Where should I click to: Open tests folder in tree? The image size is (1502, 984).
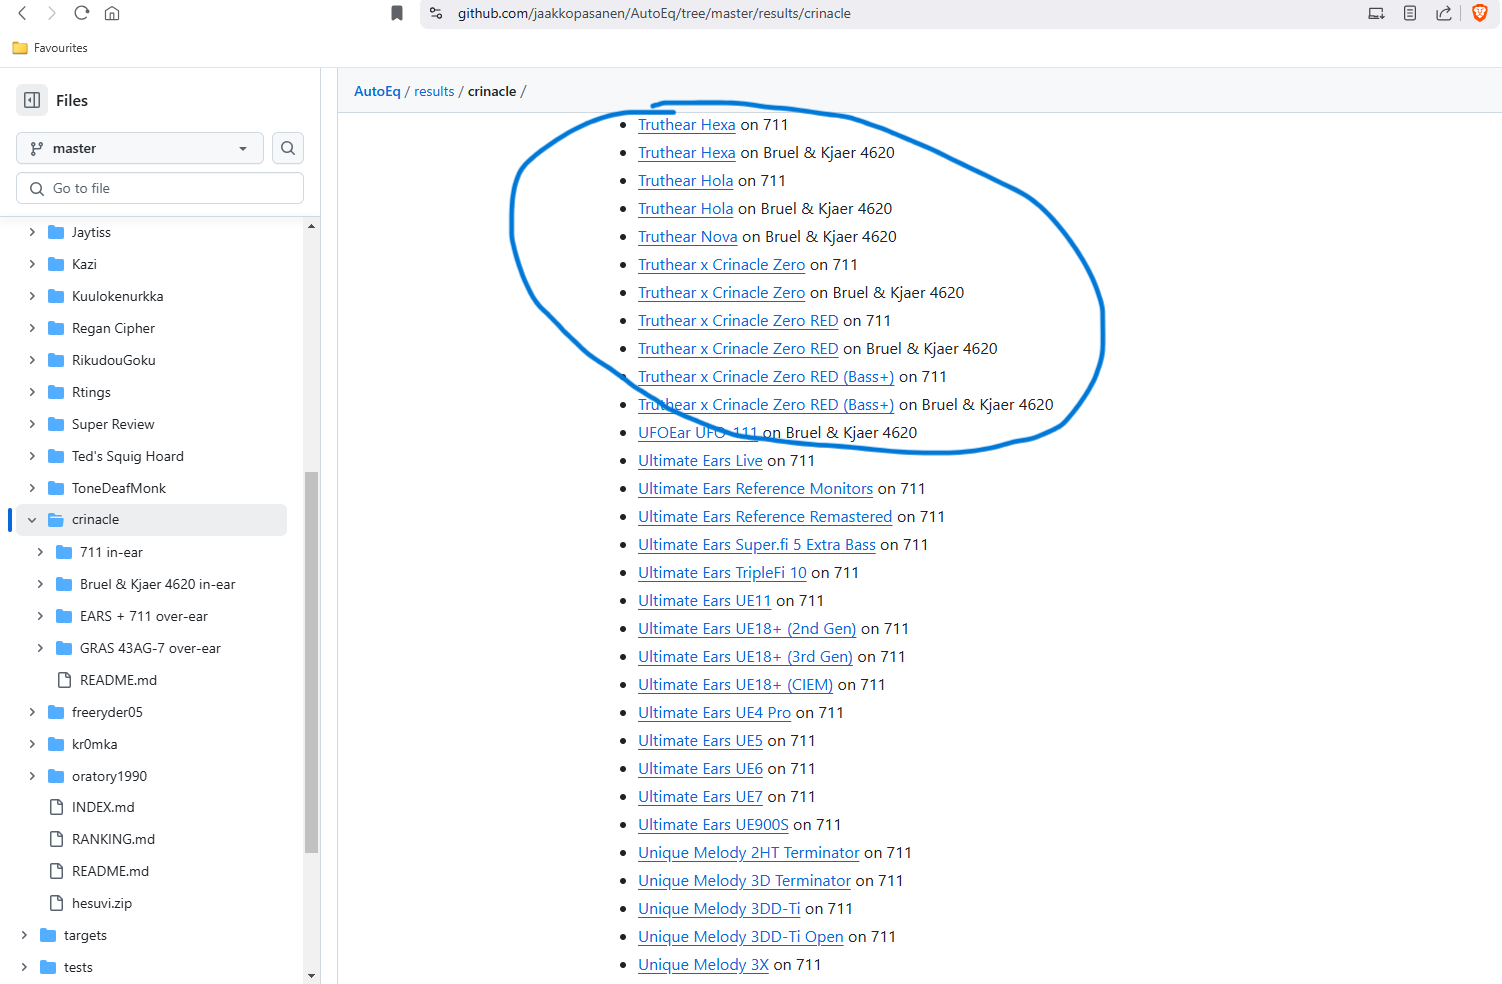[x=78, y=967]
